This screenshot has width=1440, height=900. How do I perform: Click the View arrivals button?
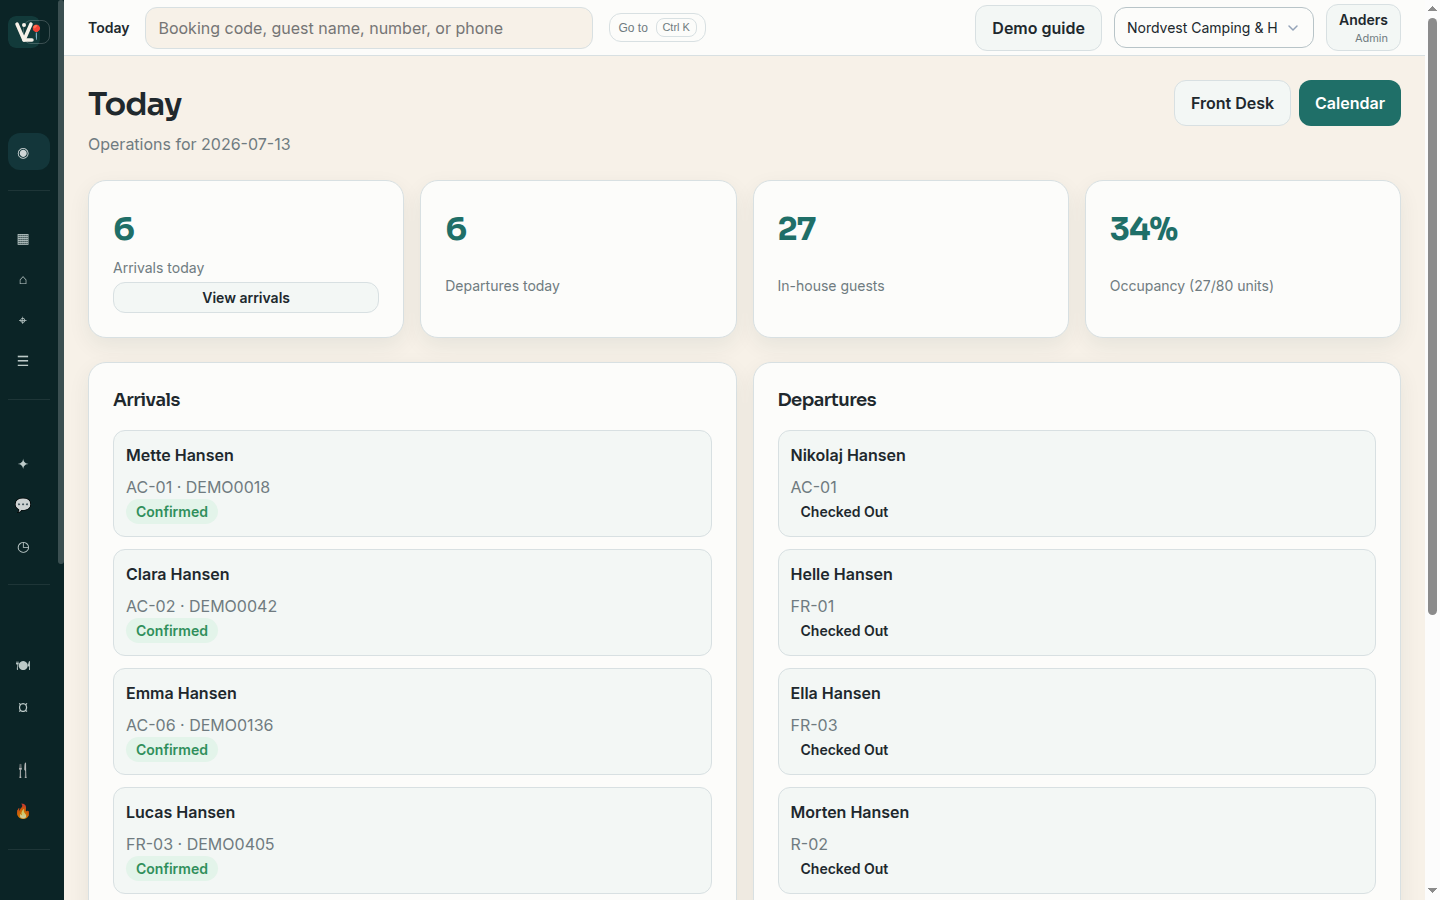point(246,298)
